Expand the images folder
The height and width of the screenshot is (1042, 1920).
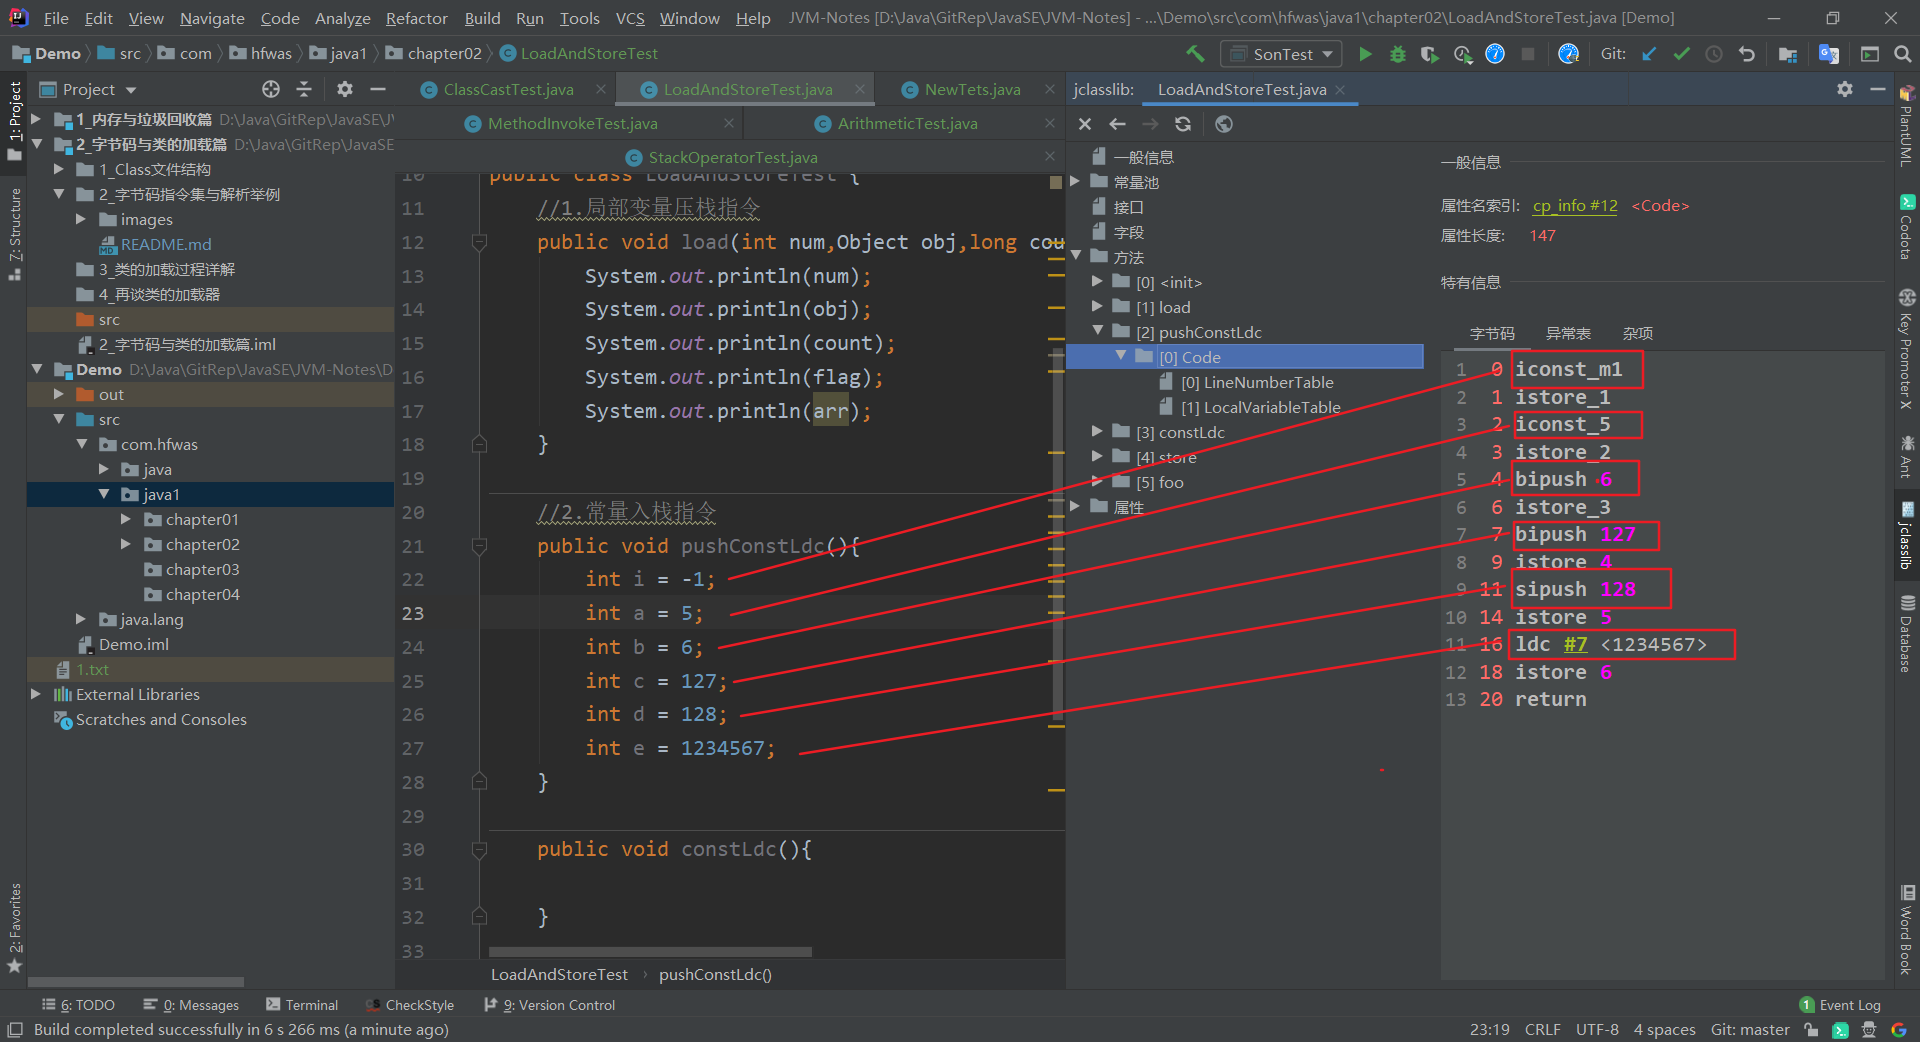(81, 219)
